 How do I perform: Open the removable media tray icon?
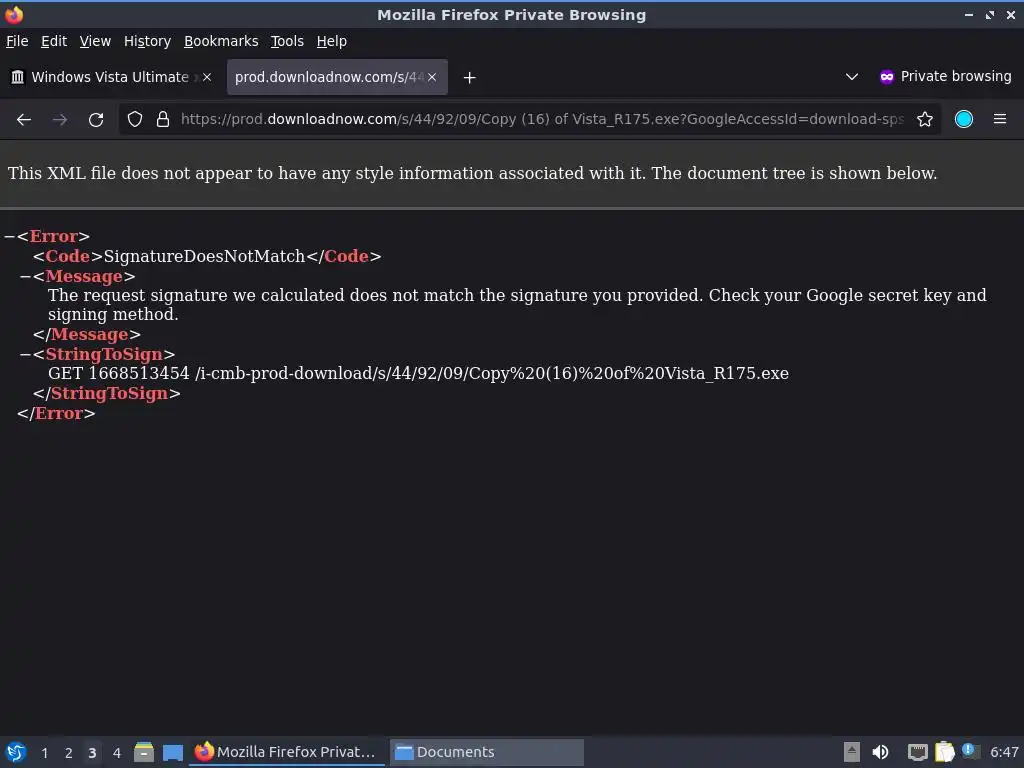pos(851,752)
